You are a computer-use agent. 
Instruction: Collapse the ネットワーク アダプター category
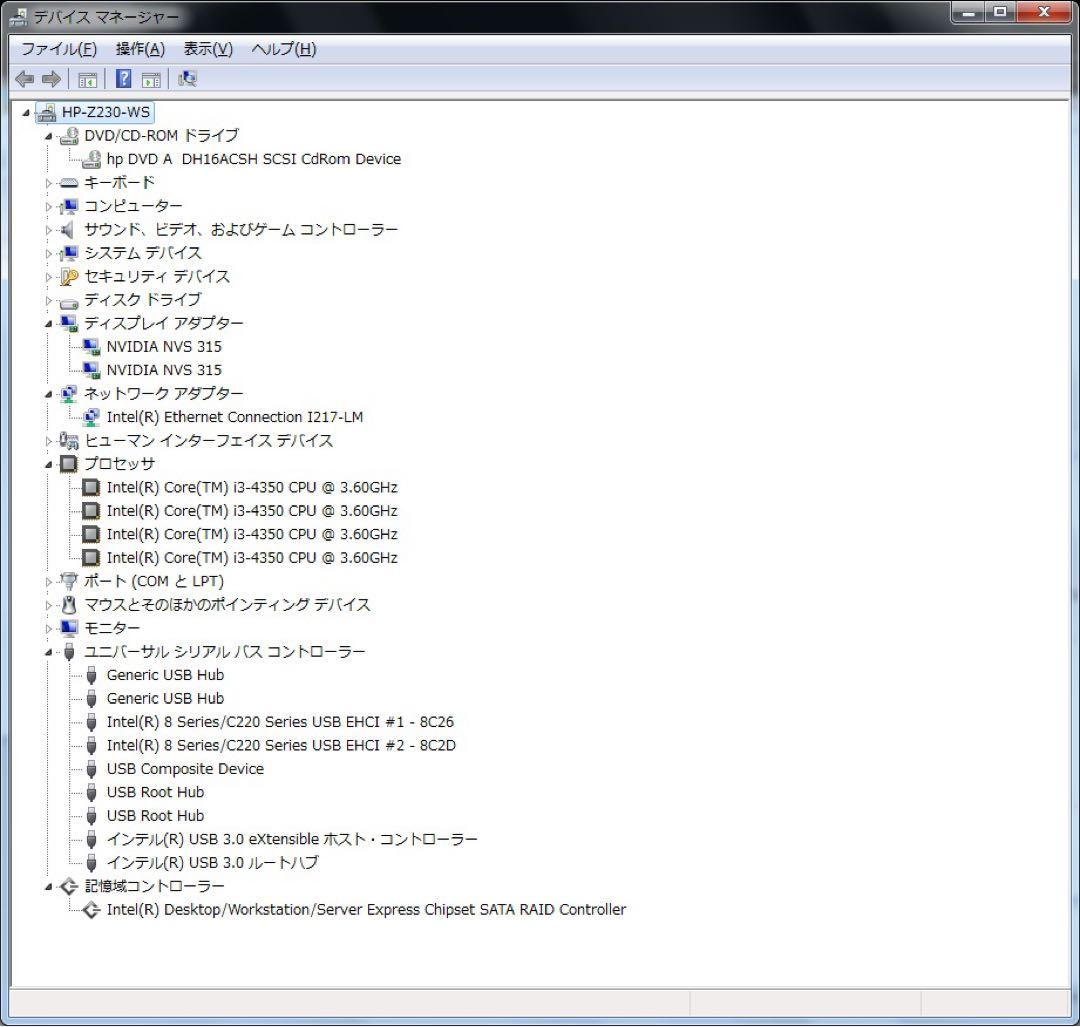click(x=49, y=394)
